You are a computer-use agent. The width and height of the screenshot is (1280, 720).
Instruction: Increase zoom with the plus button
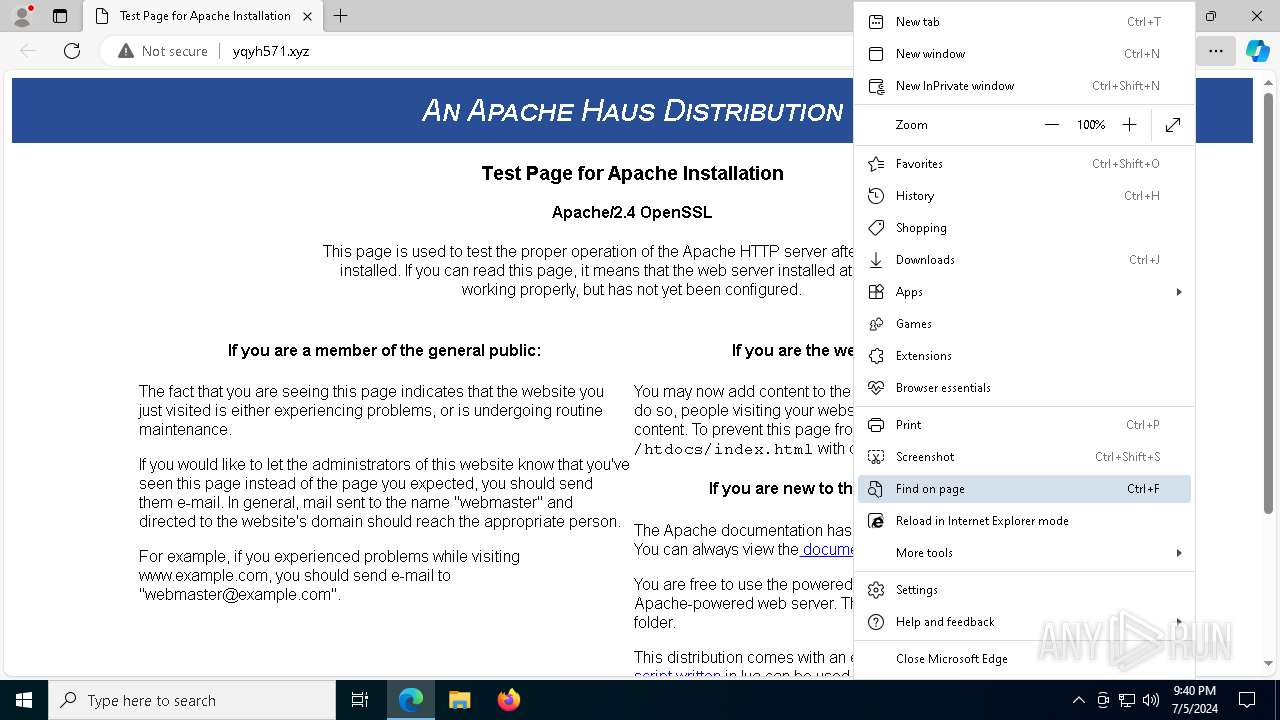point(1129,125)
